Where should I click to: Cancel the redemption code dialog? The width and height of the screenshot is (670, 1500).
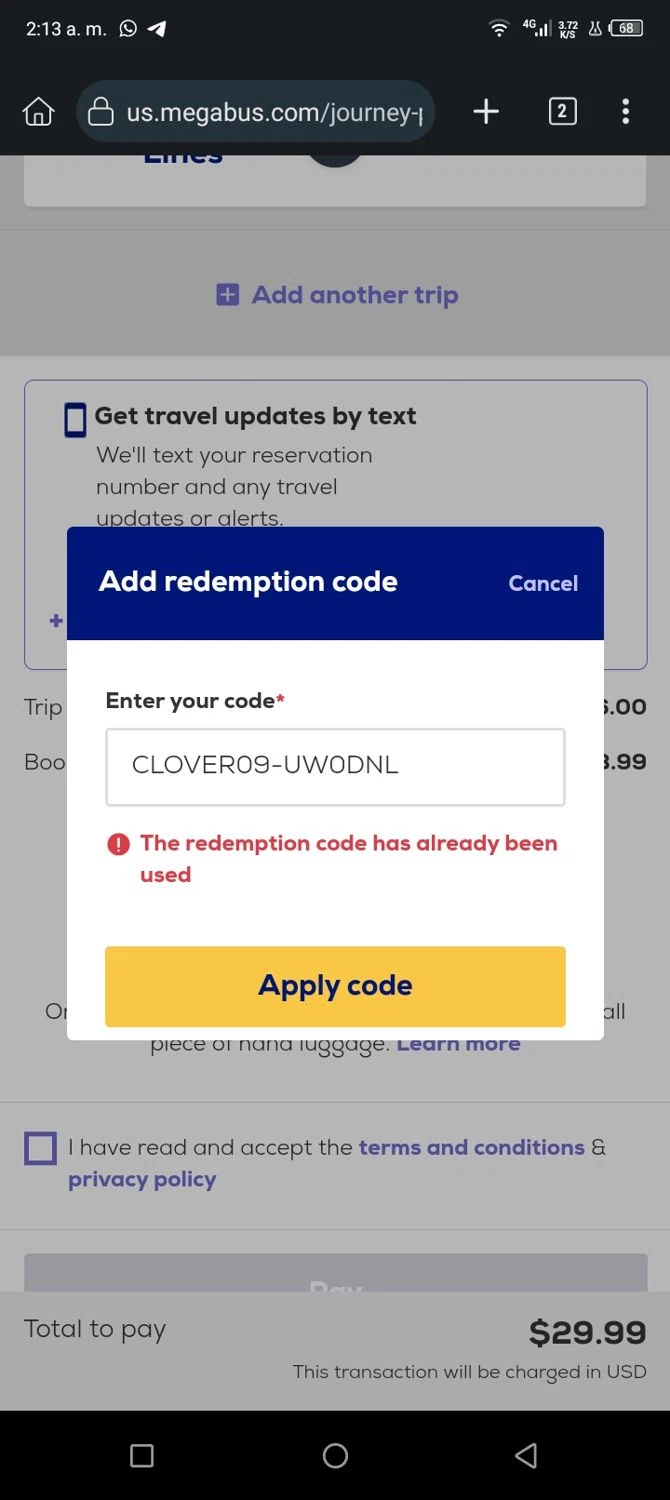(543, 584)
